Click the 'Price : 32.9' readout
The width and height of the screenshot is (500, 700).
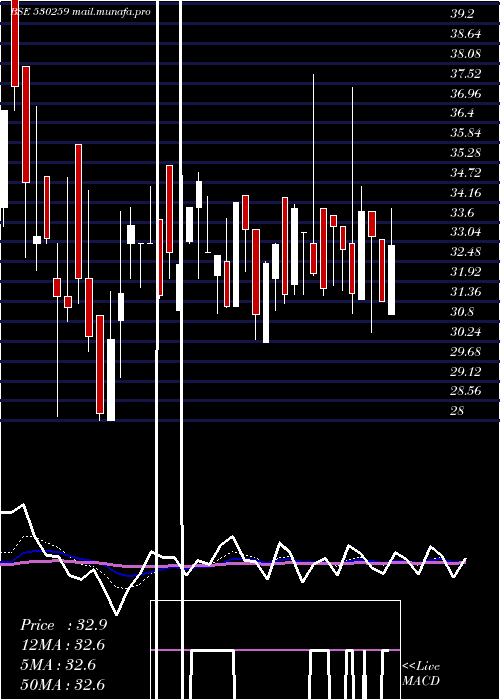[63, 625]
